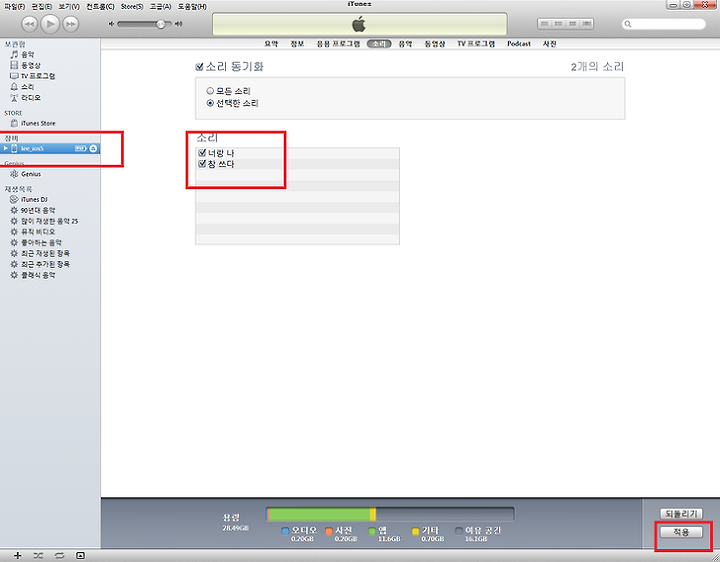Image resolution: width=720 pixels, height=562 pixels.
Task: Click the Play button
Action: tap(50, 24)
